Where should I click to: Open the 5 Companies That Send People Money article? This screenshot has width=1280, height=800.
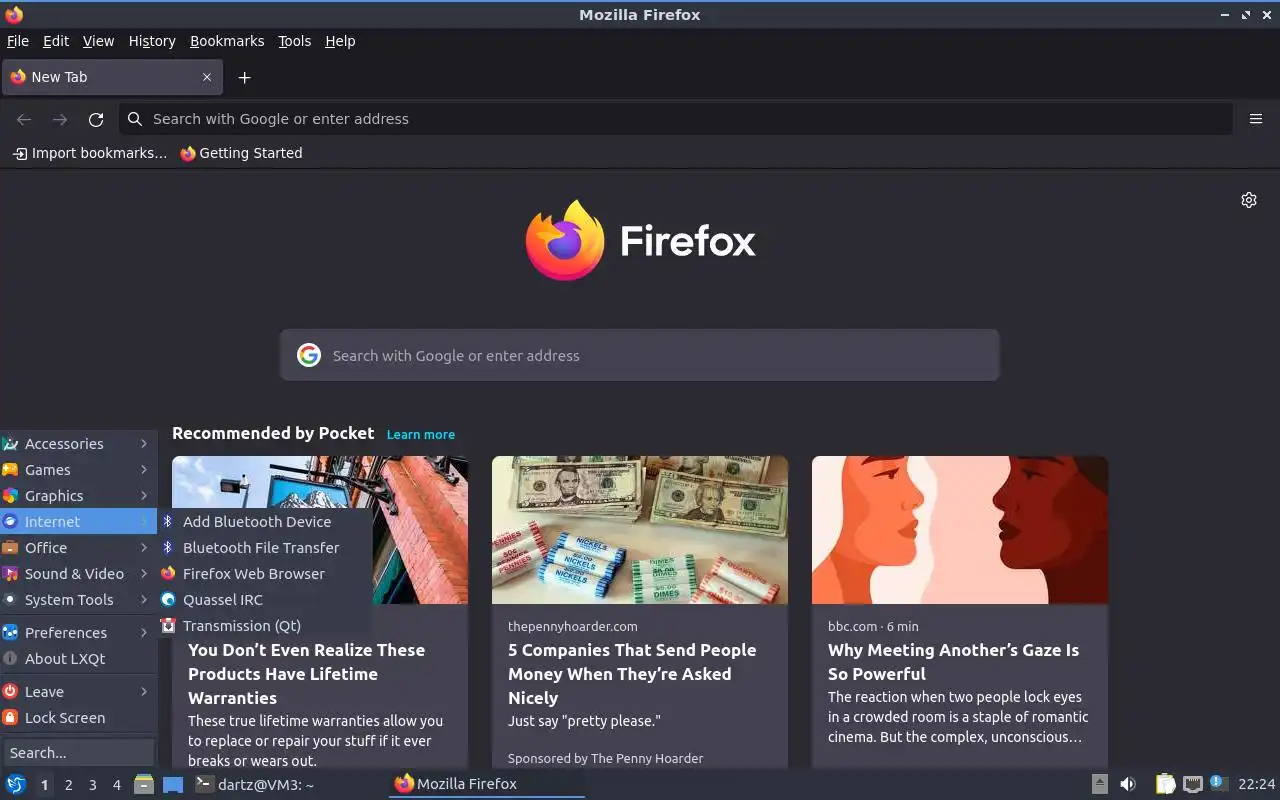click(x=632, y=674)
